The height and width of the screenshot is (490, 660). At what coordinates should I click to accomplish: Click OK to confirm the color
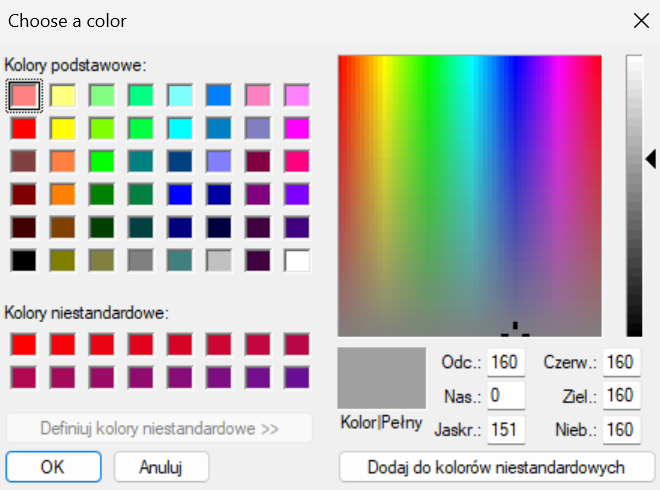click(x=53, y=467)
